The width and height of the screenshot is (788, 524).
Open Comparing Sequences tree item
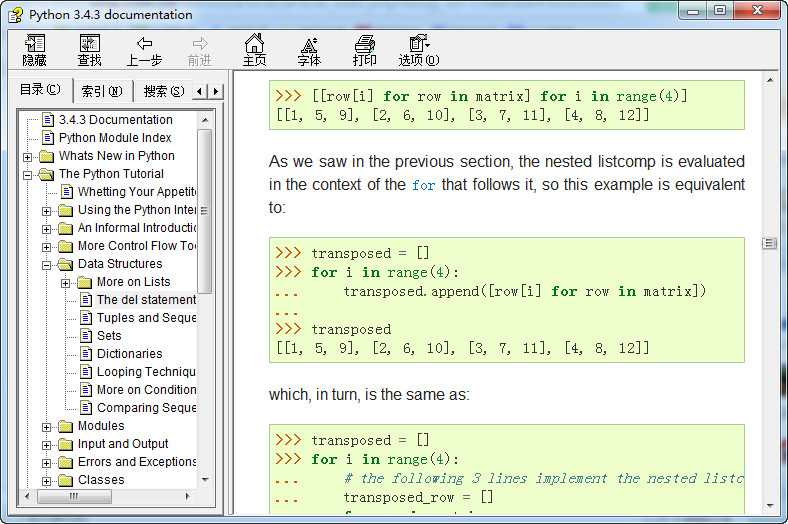point(146,408)
